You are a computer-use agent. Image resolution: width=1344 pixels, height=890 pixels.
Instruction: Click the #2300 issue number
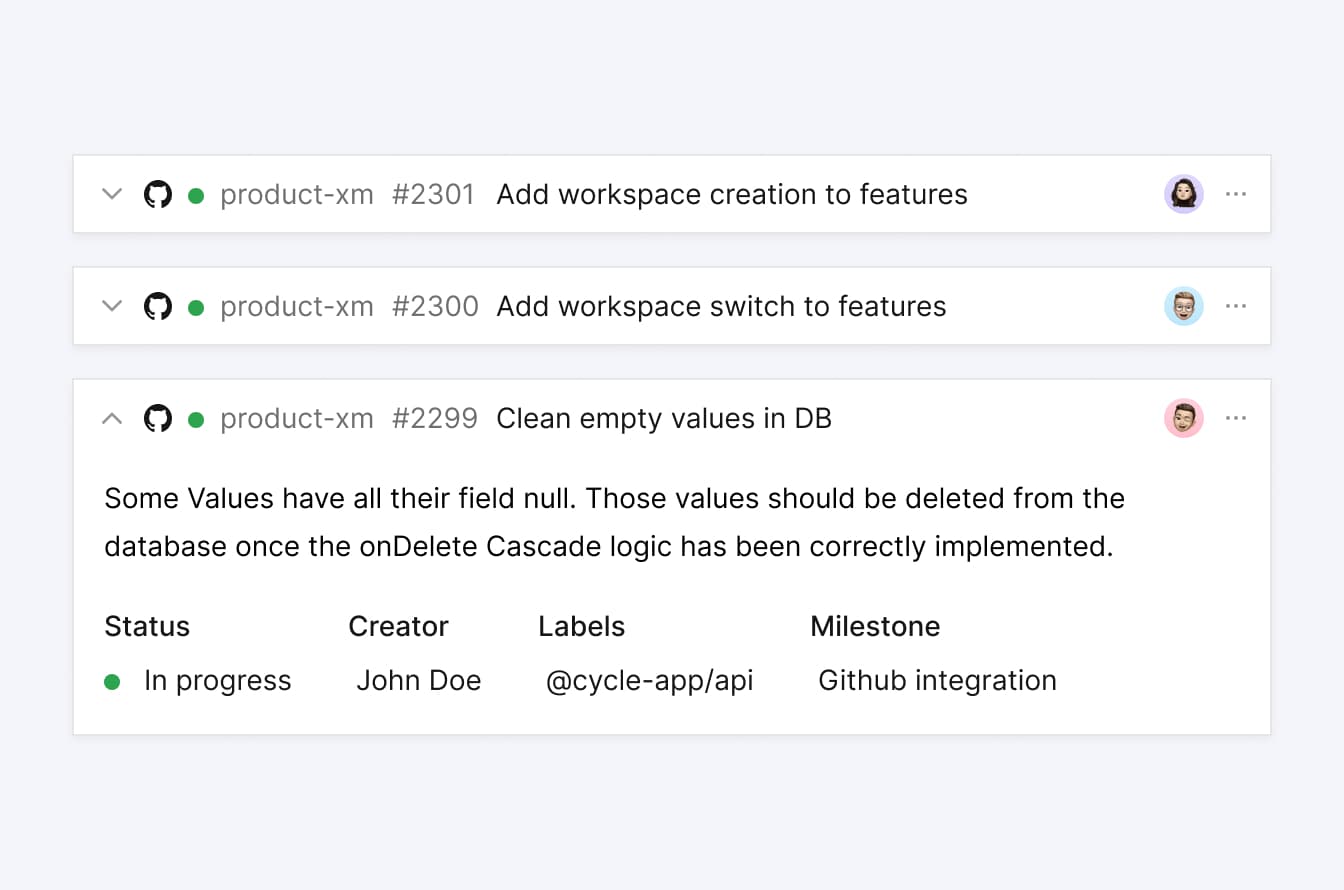pyautogui.click(x=435, y=306)
